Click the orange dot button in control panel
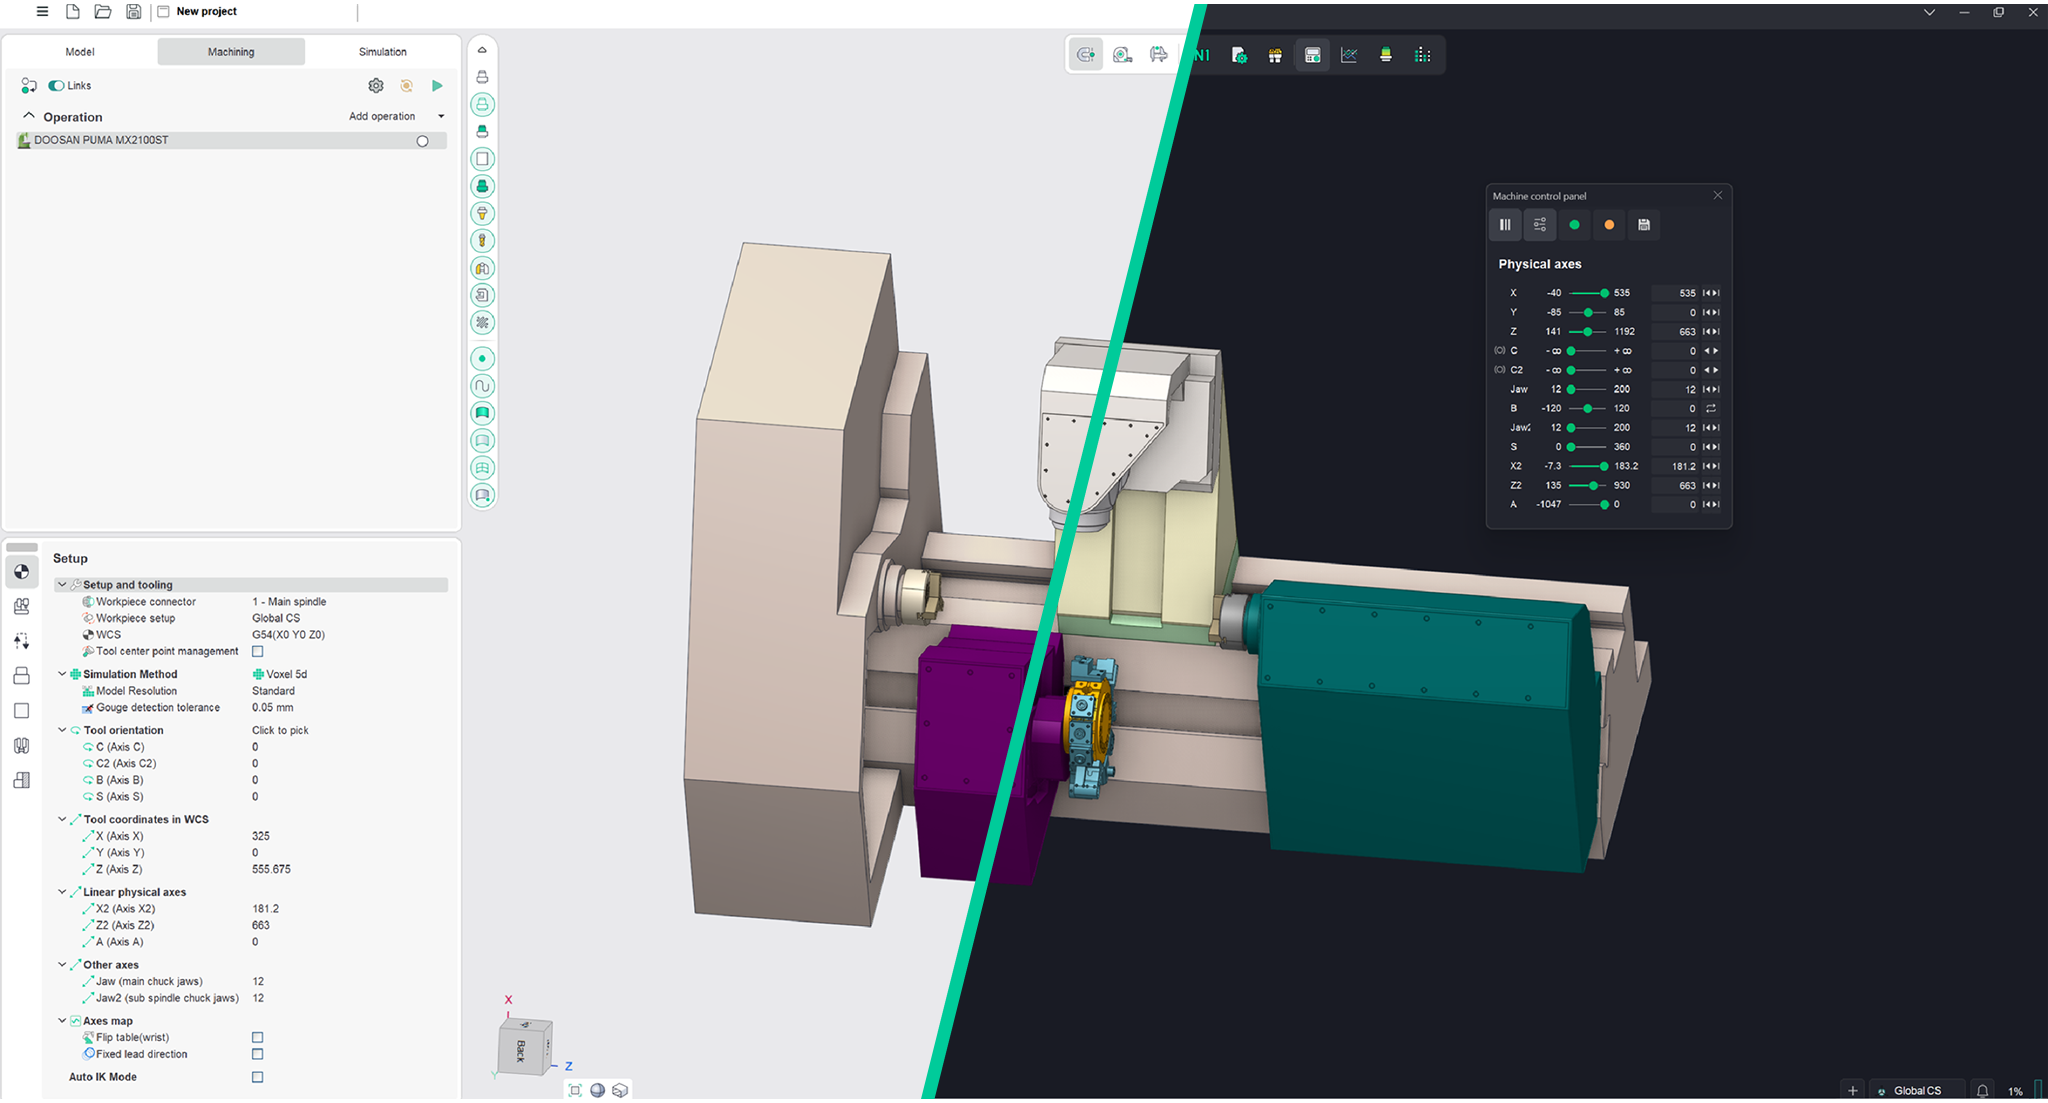Screen dimensions: 2048x1103 (1609, 225)
